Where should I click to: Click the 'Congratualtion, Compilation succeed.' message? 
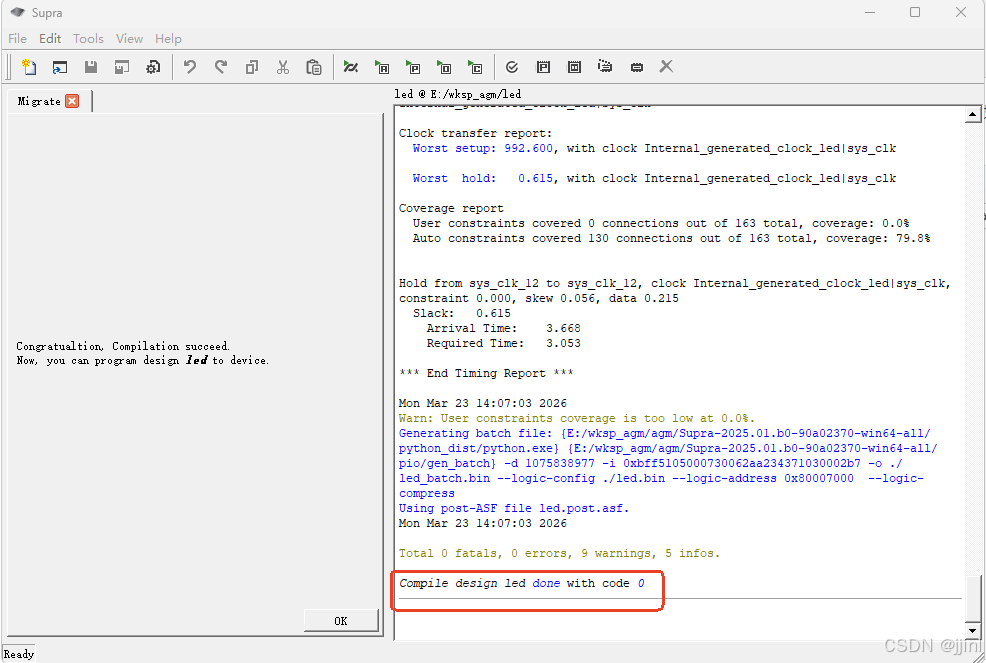[x=123, y=346]
